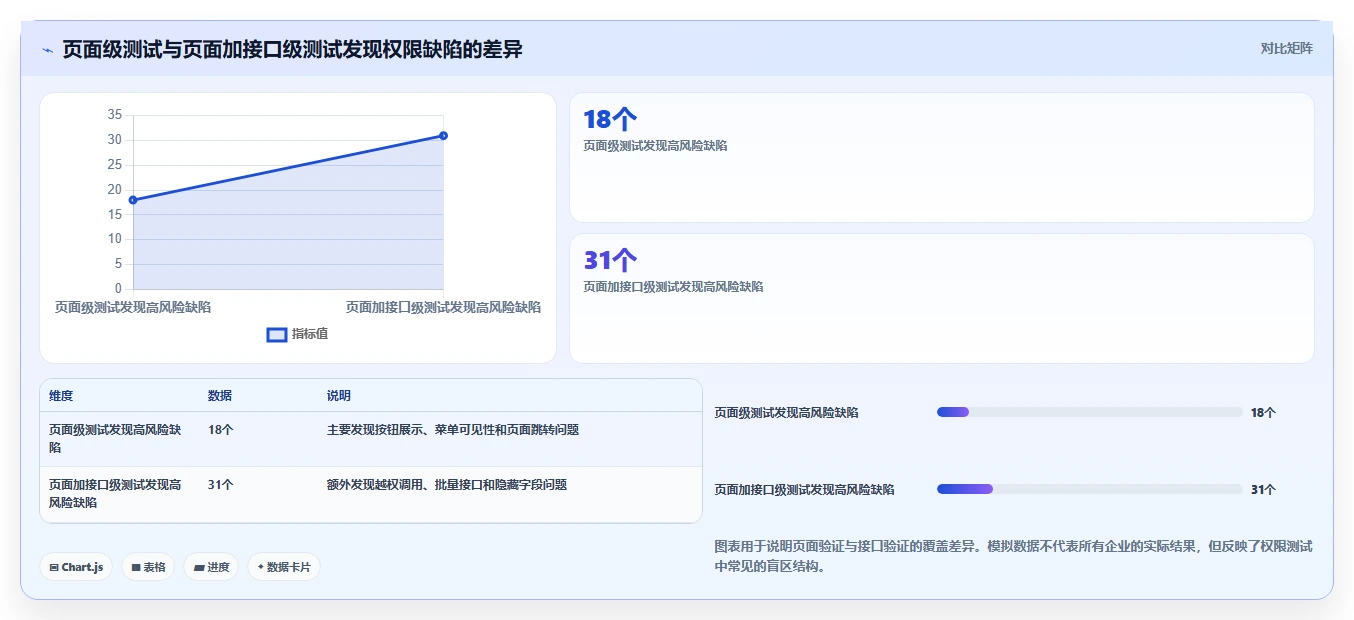This screenshot has height=620, width=1354.
Task: Click the 对比矩阵 label in header
Action: point(1286,48)
